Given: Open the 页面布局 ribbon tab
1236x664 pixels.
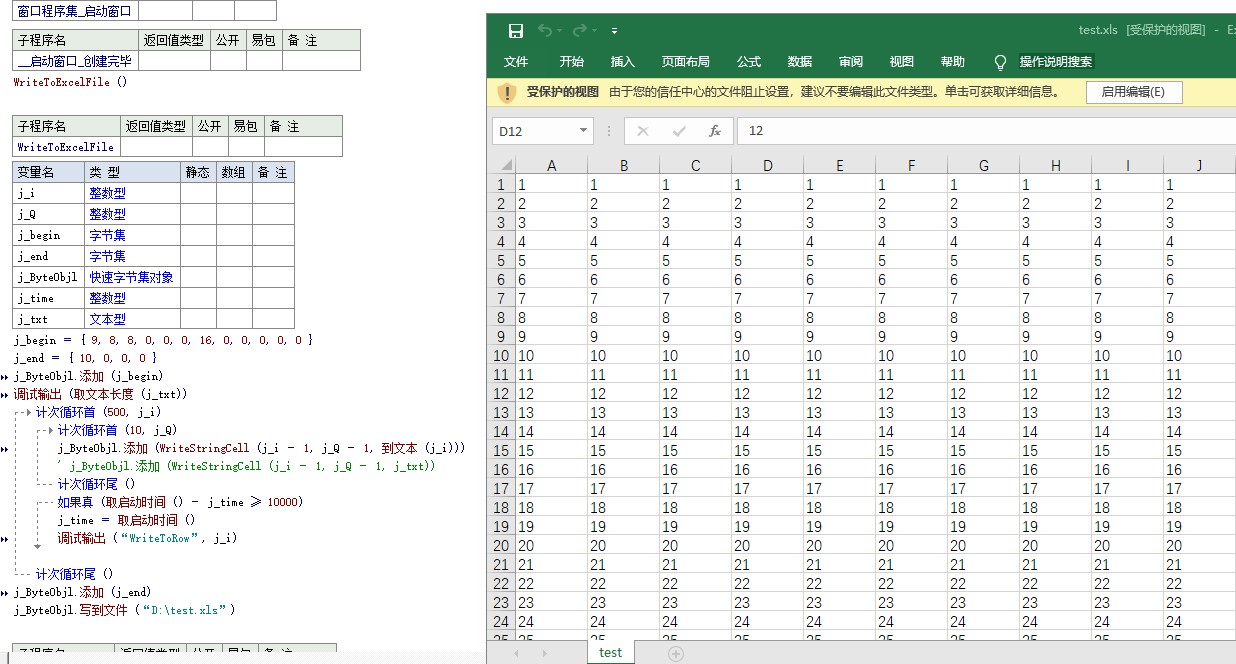Looking at the screenshot, I should (686, 62).
